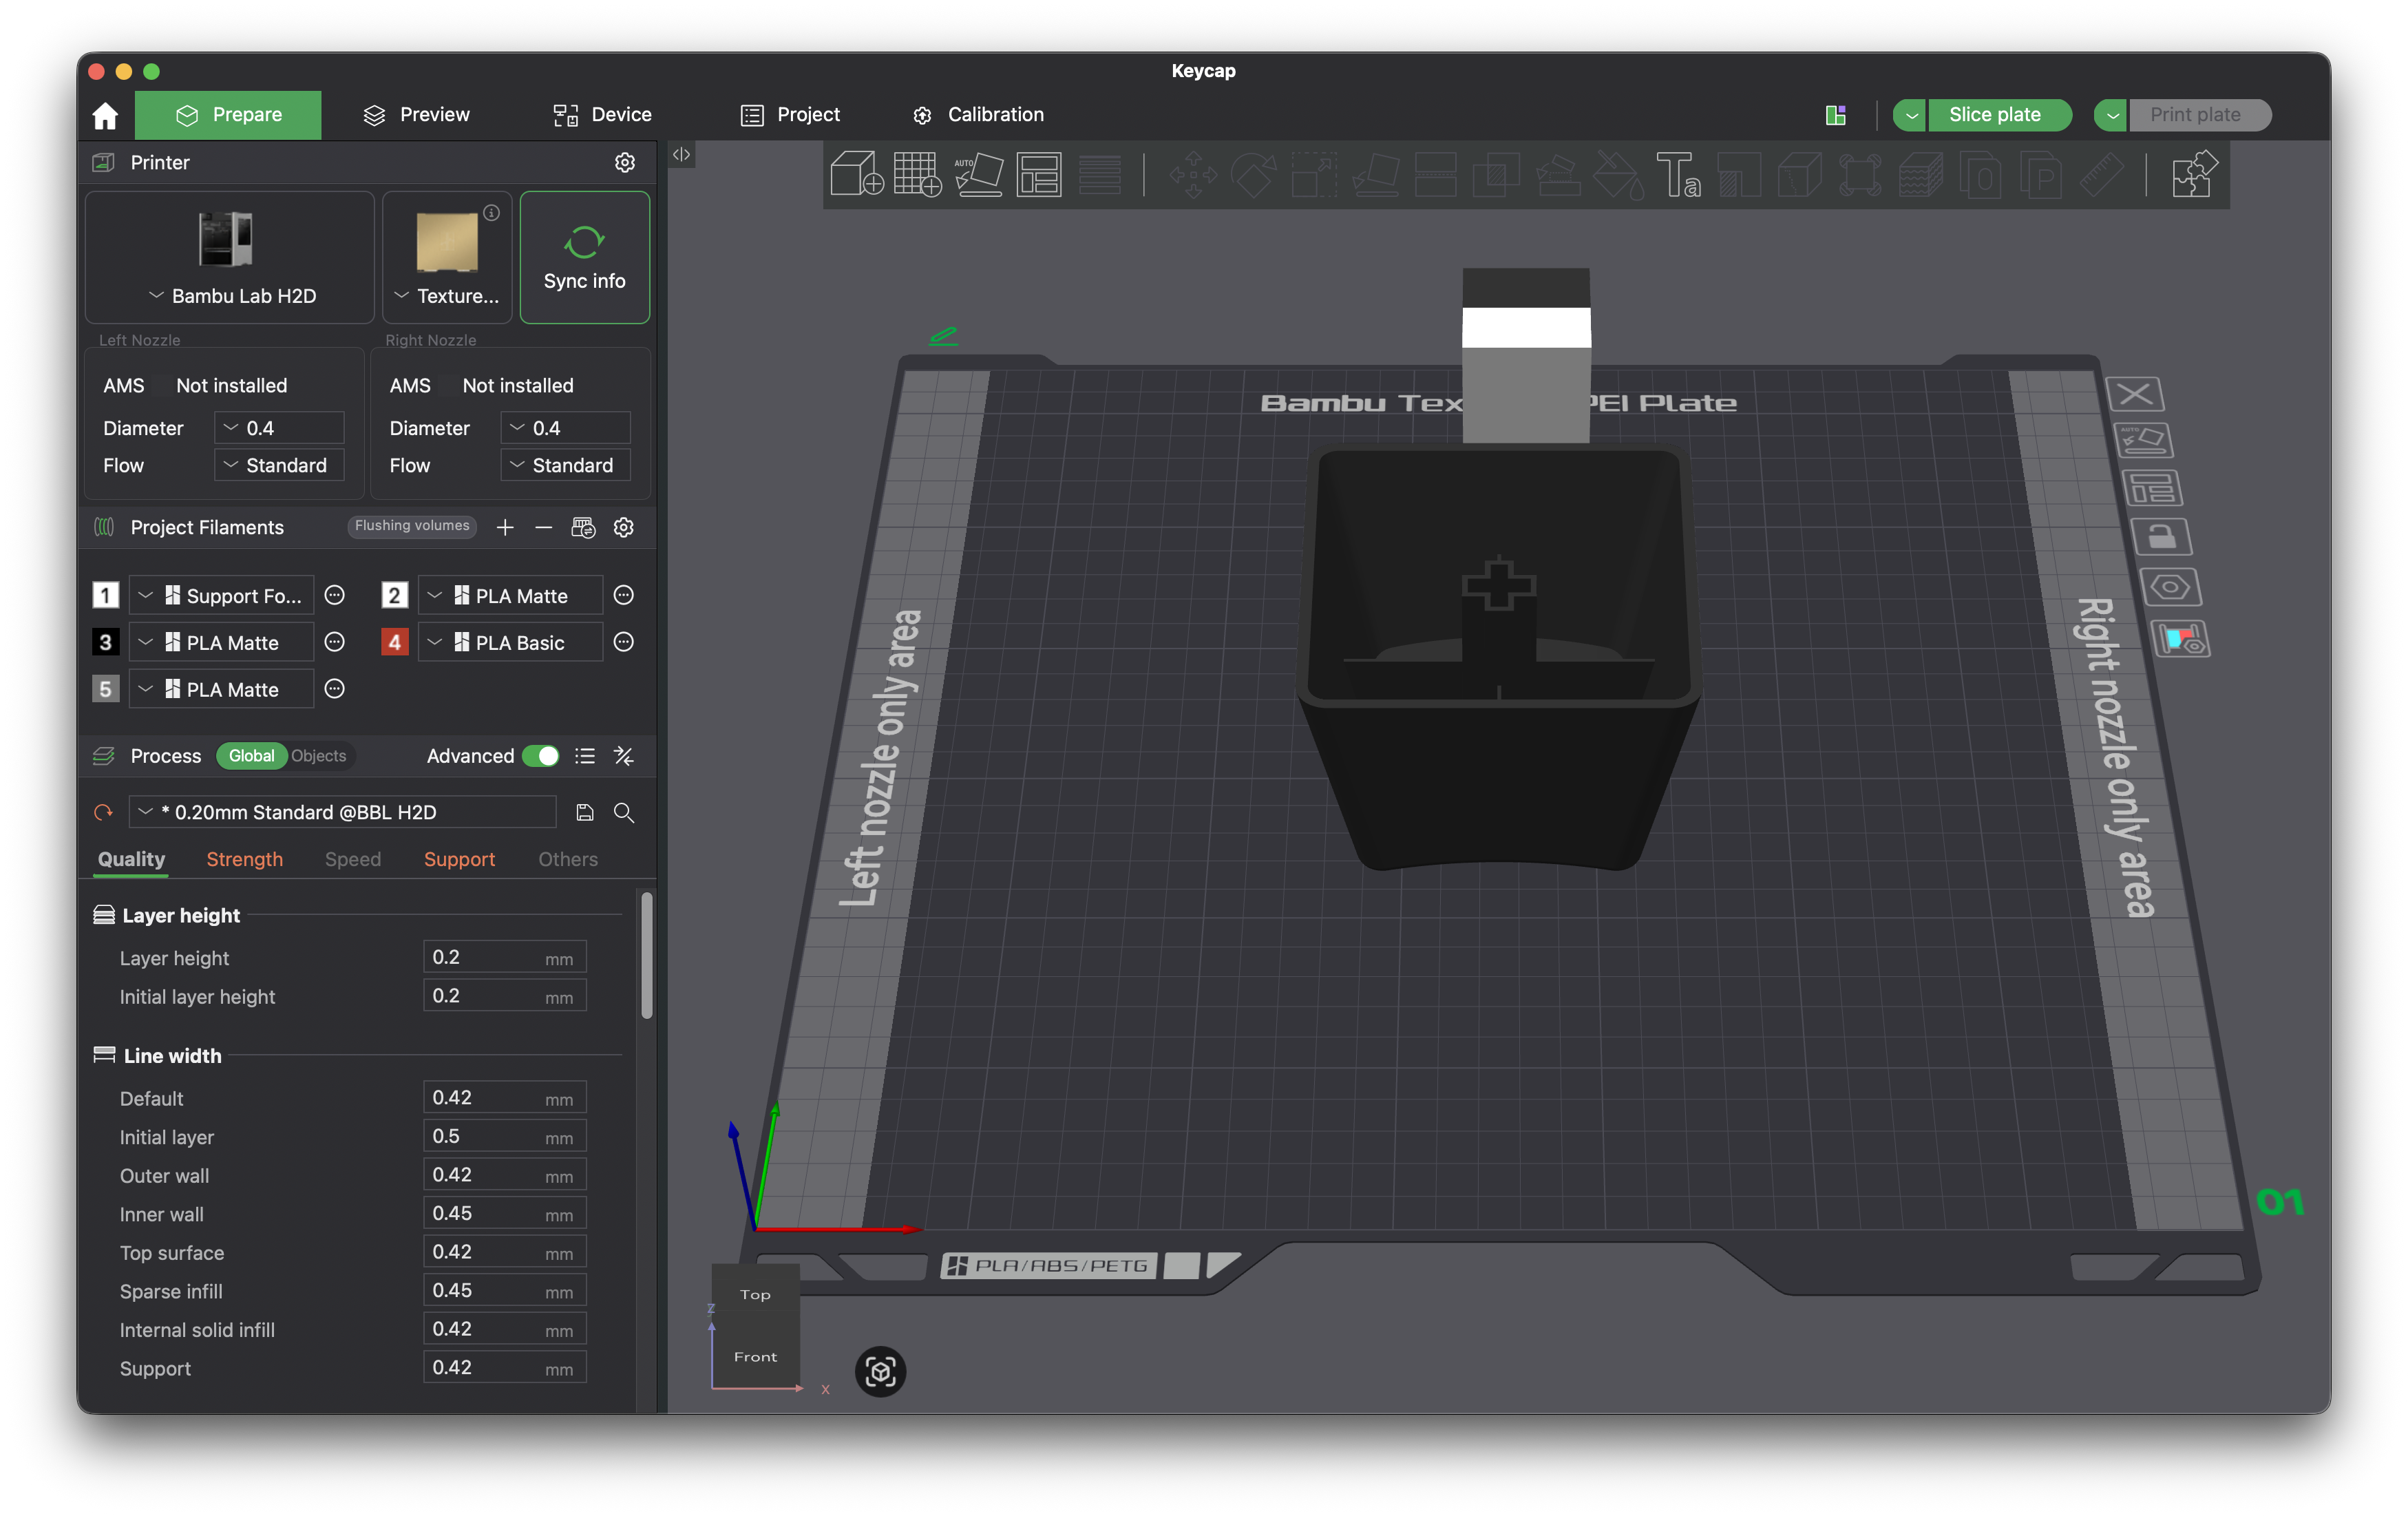Switch to the Device tab

click(603, 115)
